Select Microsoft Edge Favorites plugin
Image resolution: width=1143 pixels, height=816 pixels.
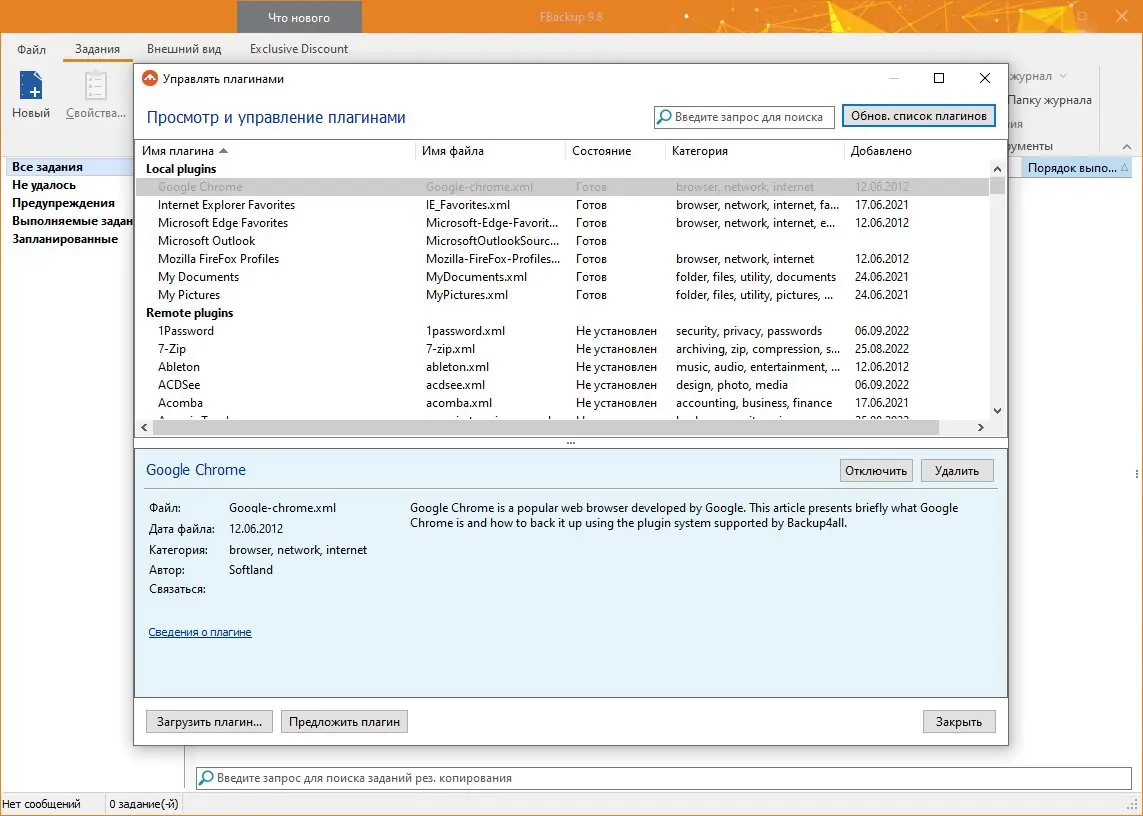562,223
